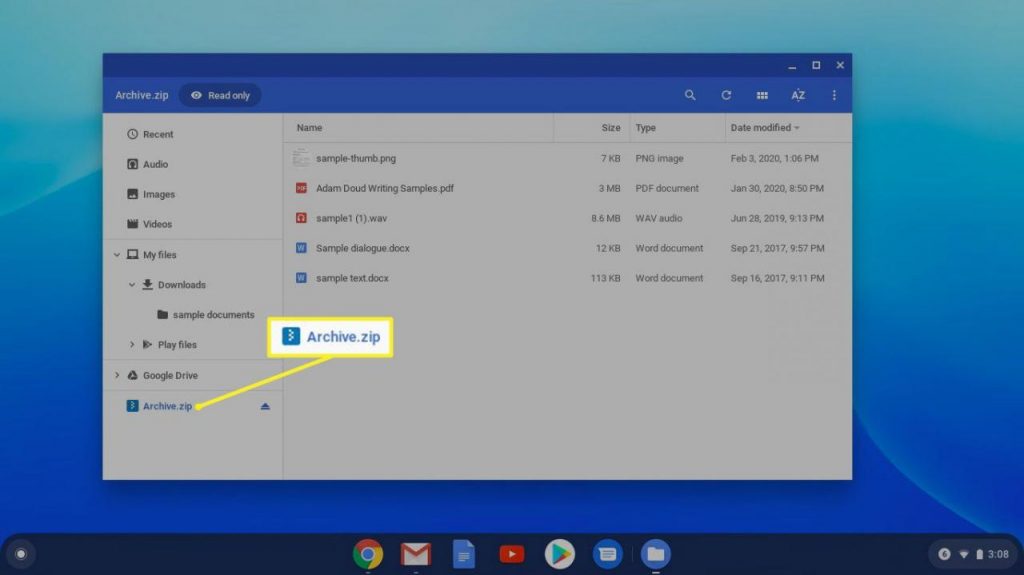Click the PDF document type cell
The image size is (1024, 575).
[x=667, y=188]
